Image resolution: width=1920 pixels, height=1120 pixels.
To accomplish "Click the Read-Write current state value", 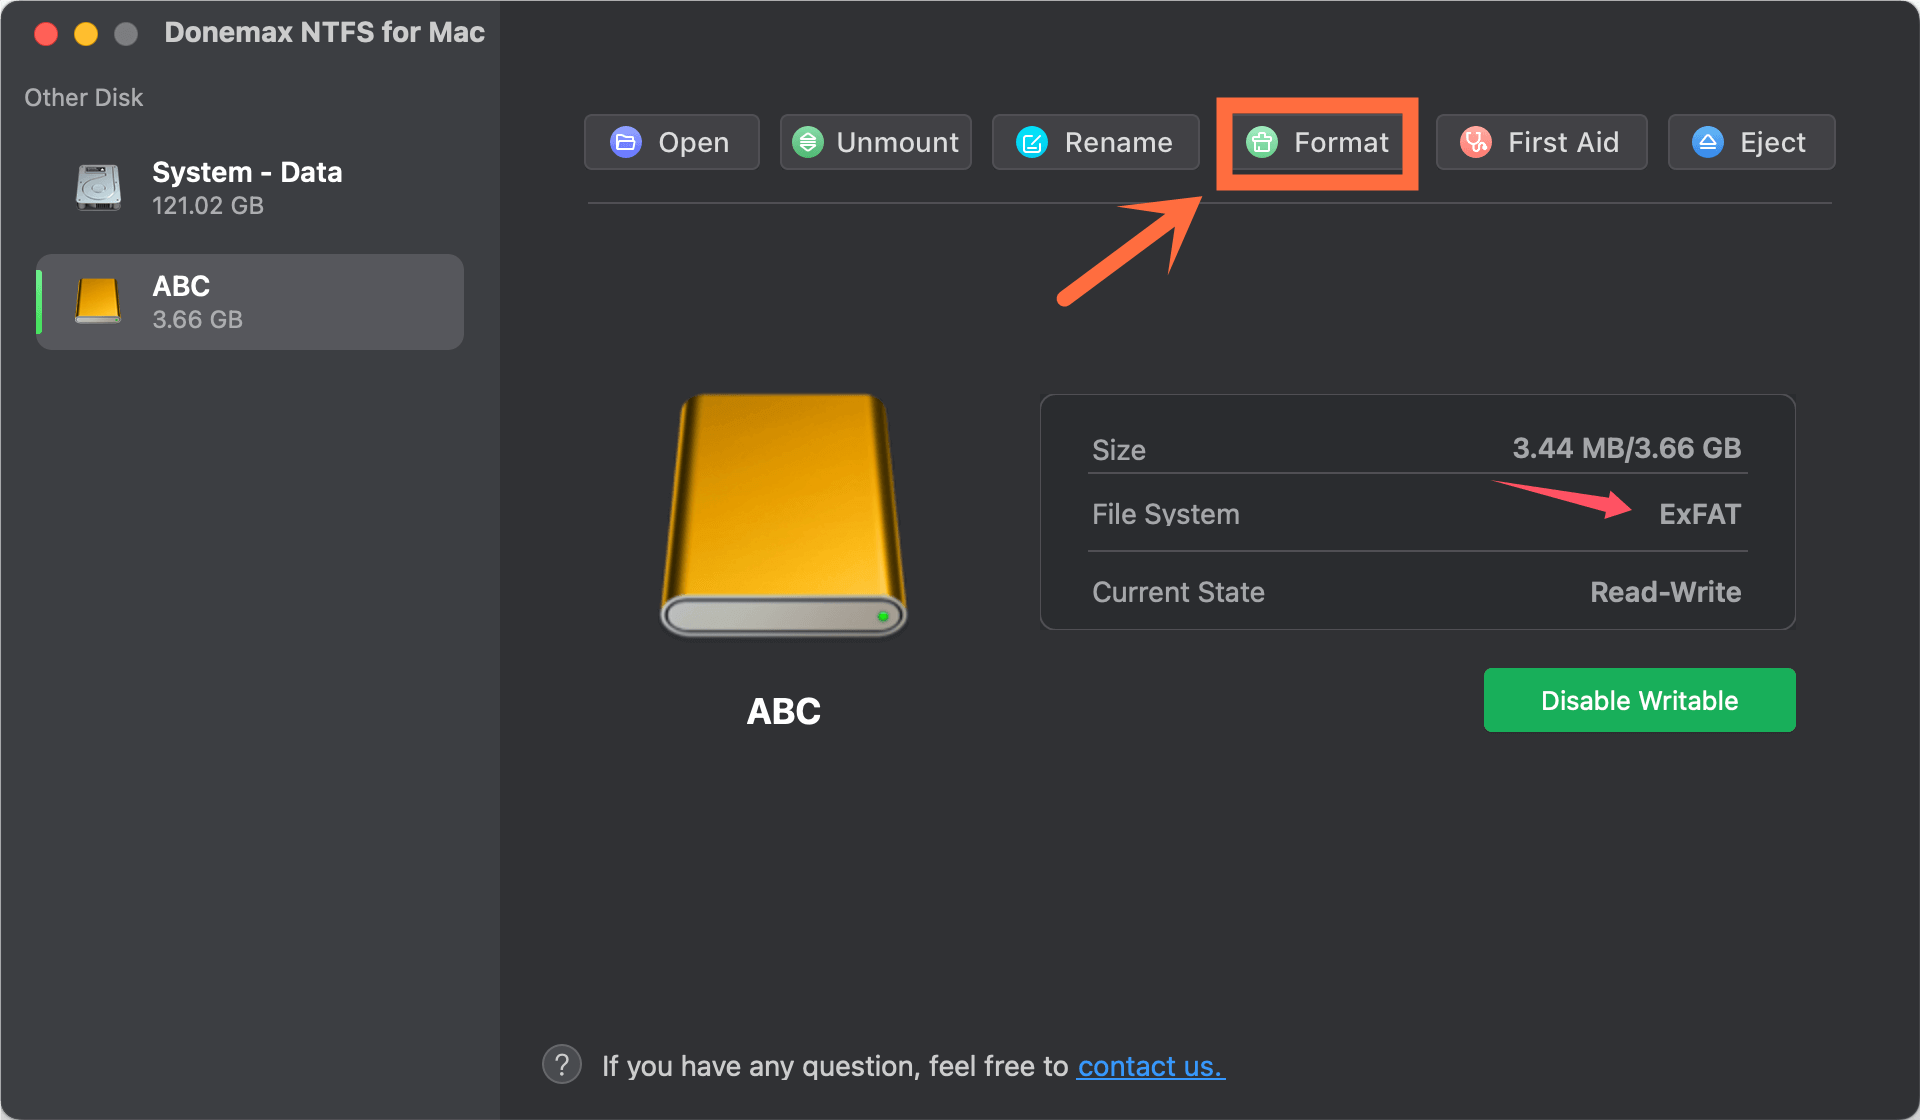I will coord(1666,591).
